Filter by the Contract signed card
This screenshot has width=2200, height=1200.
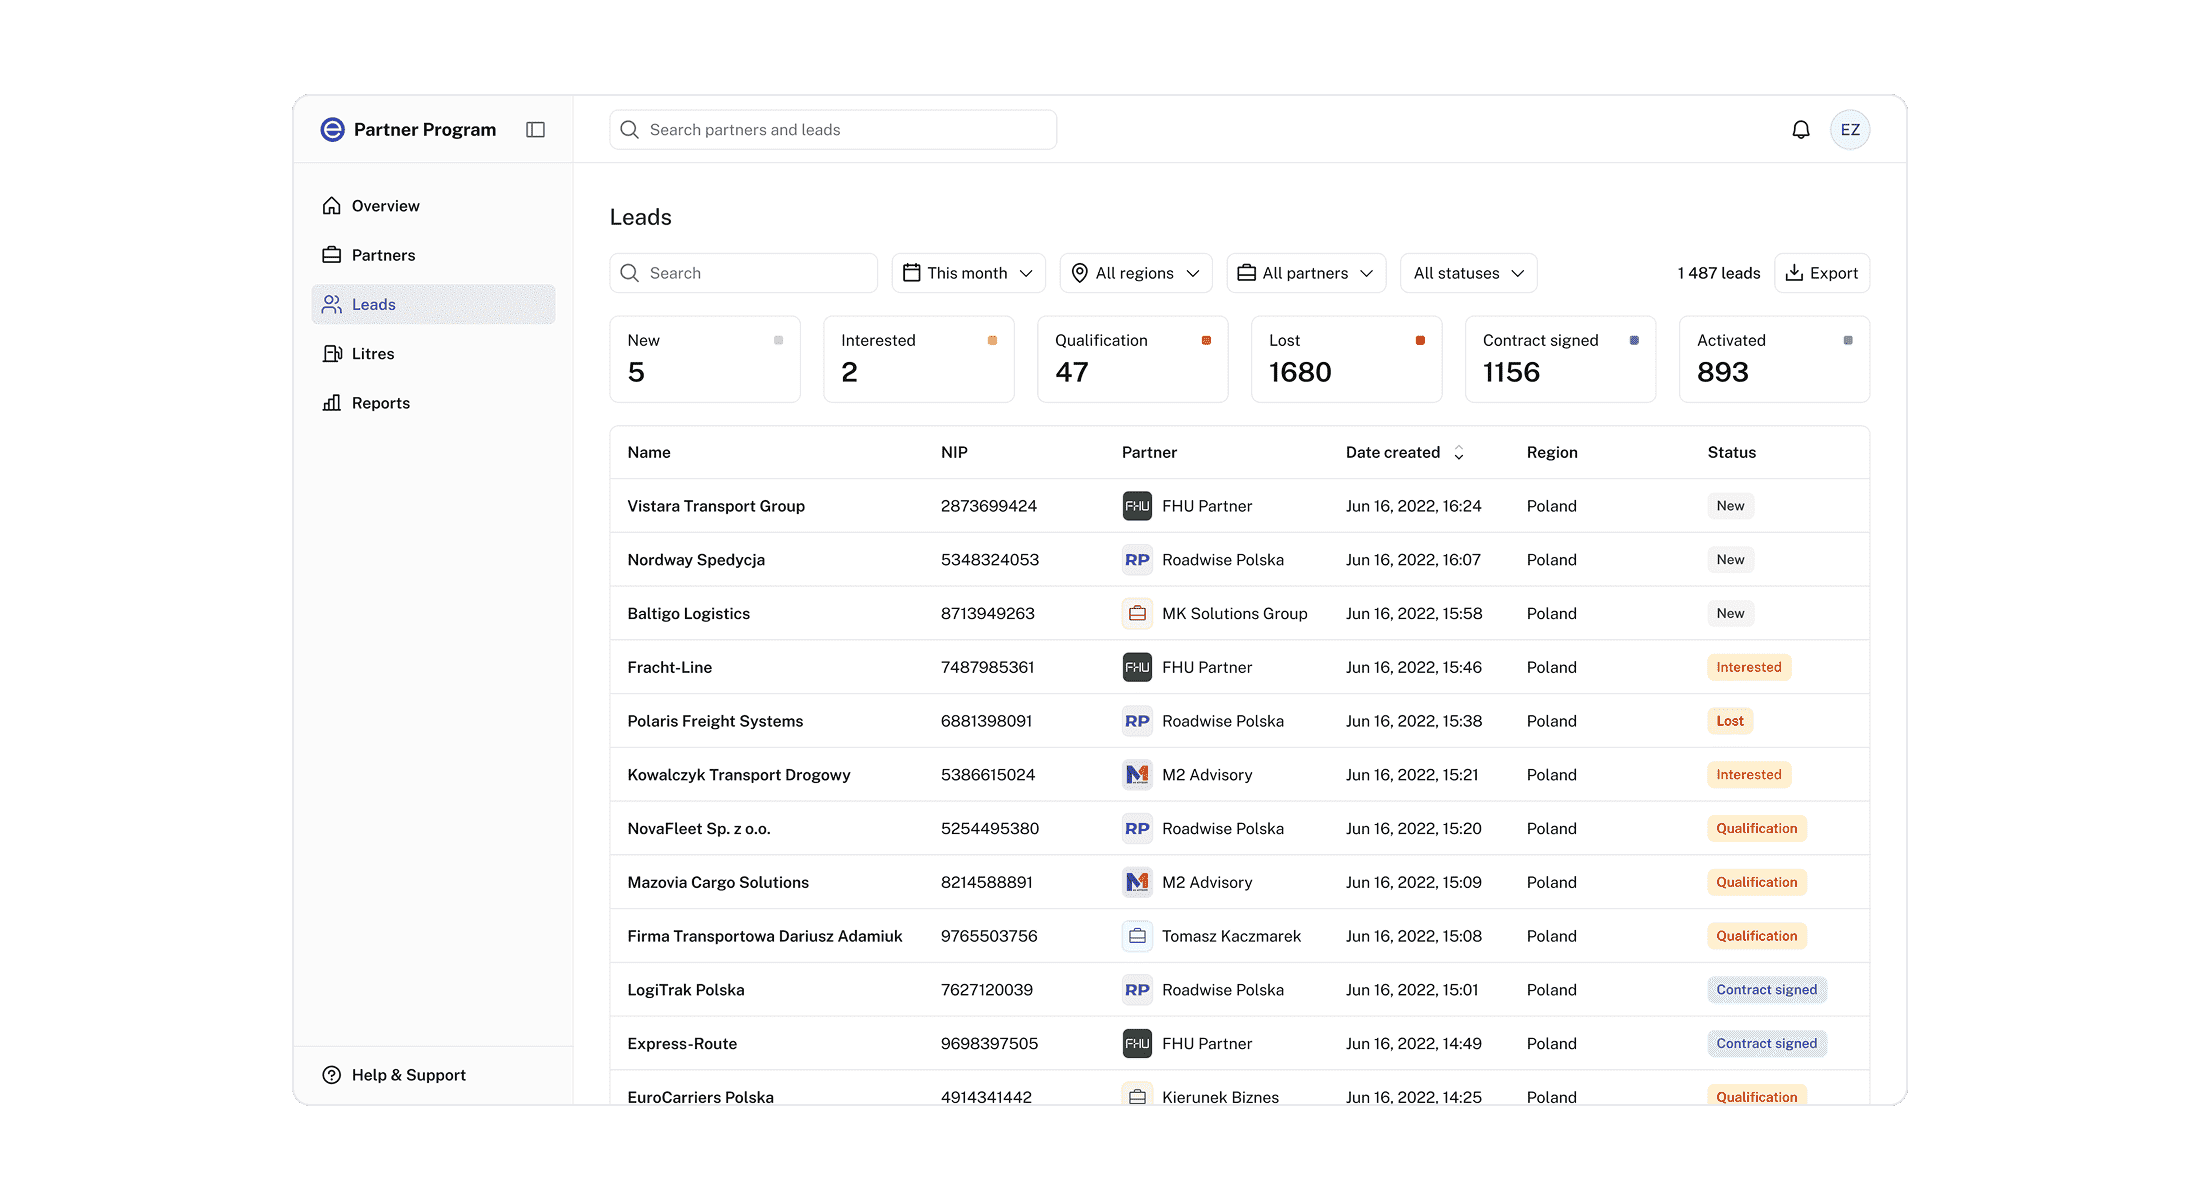(1560, 360)
